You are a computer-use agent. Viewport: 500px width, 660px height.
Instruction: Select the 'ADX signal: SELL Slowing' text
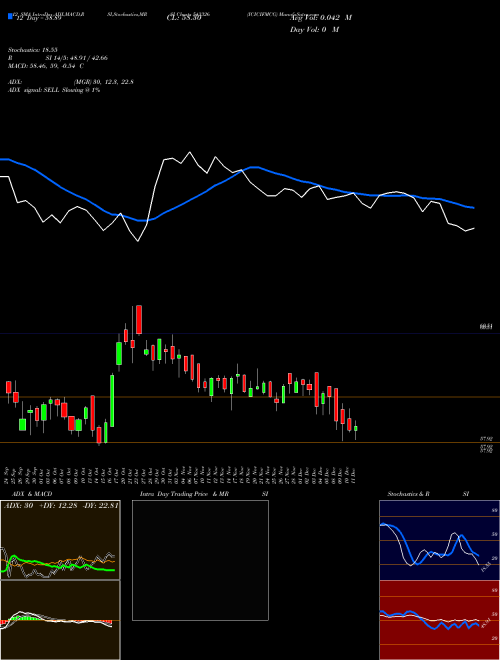(x=46, y=90)
